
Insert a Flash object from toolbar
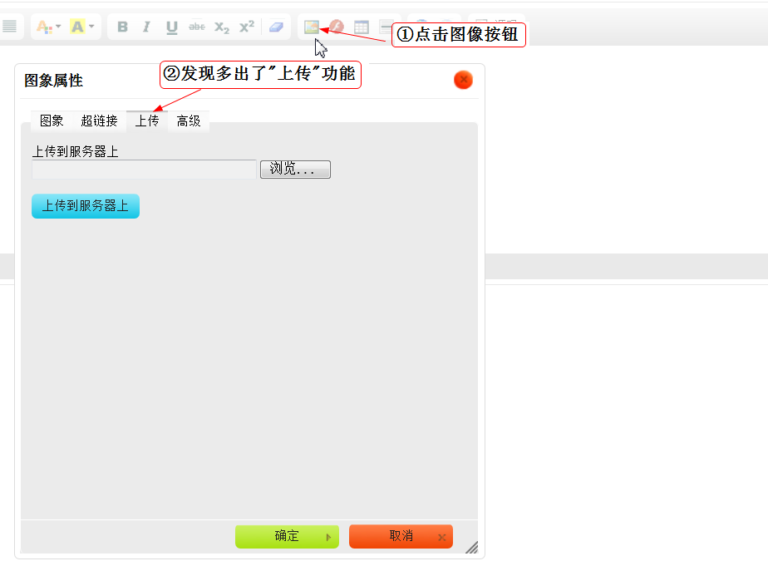tap(337, 27)
